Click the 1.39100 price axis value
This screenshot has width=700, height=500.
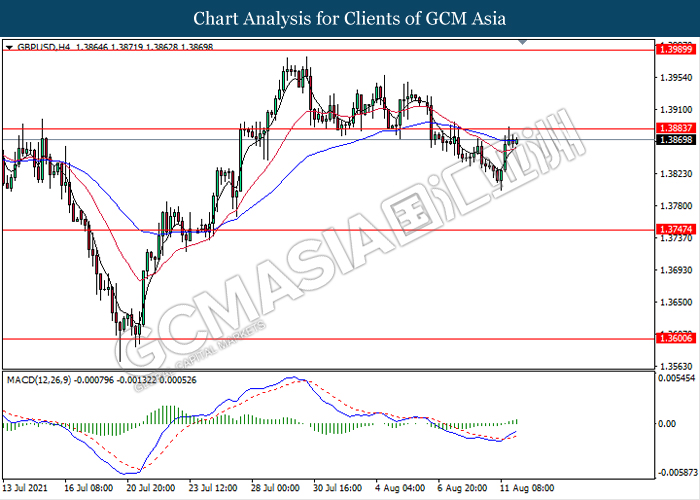coord(676,110)
